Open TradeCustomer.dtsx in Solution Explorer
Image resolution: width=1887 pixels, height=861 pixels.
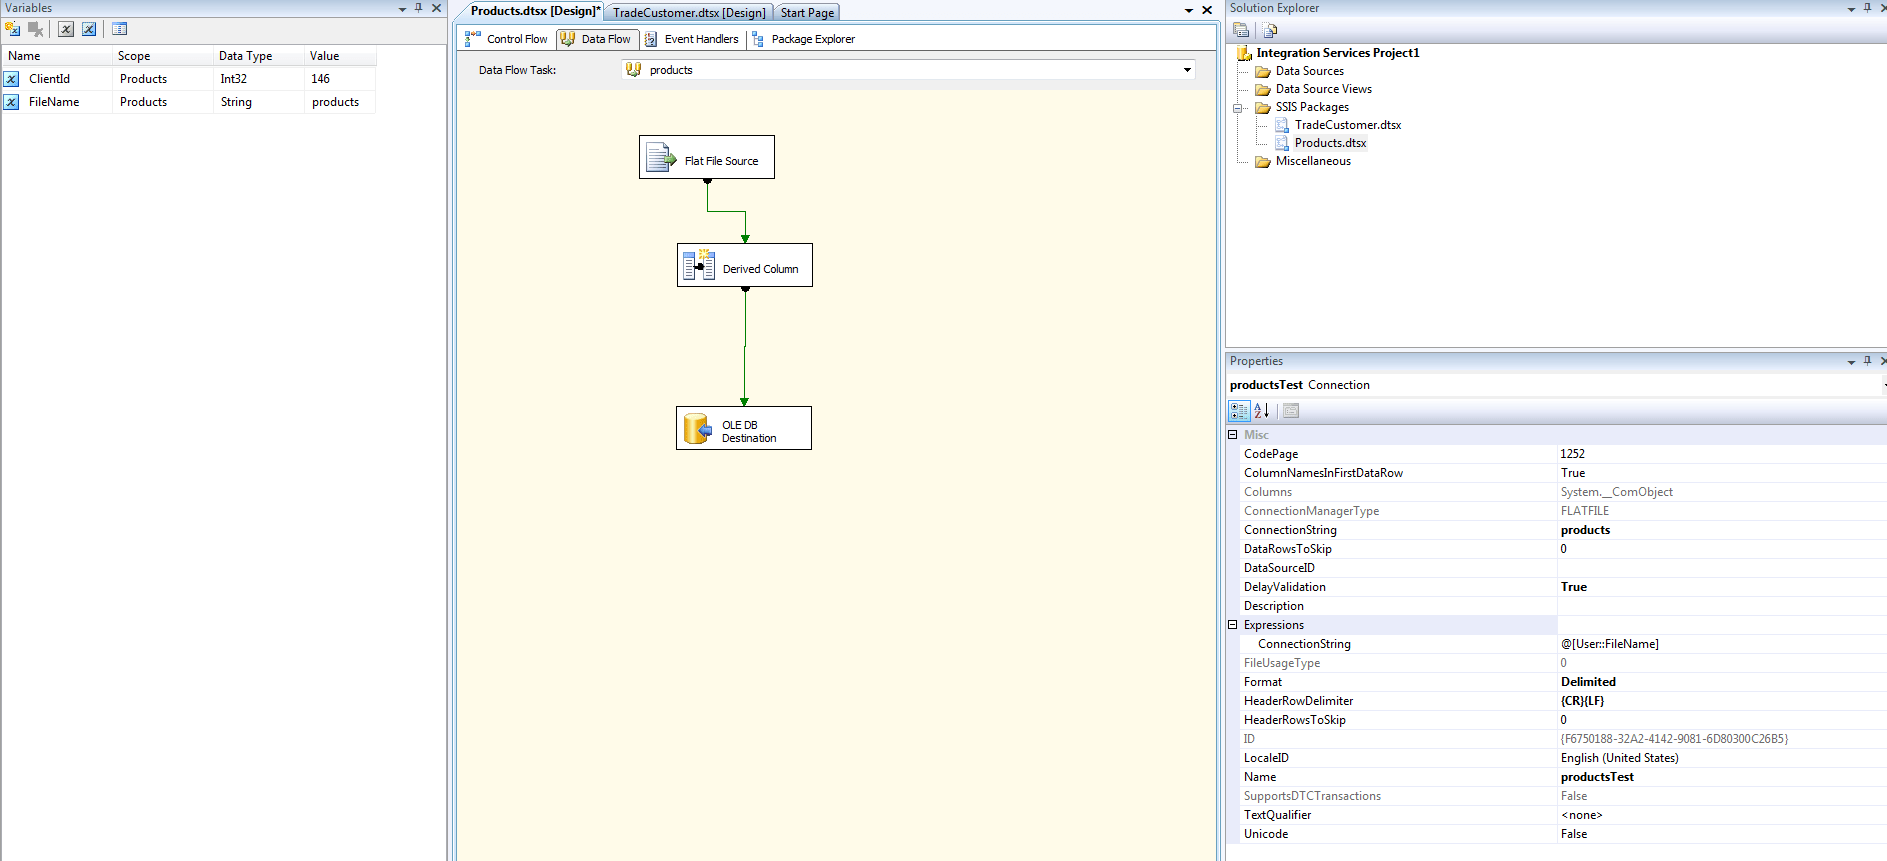(x=1347, y=125)
